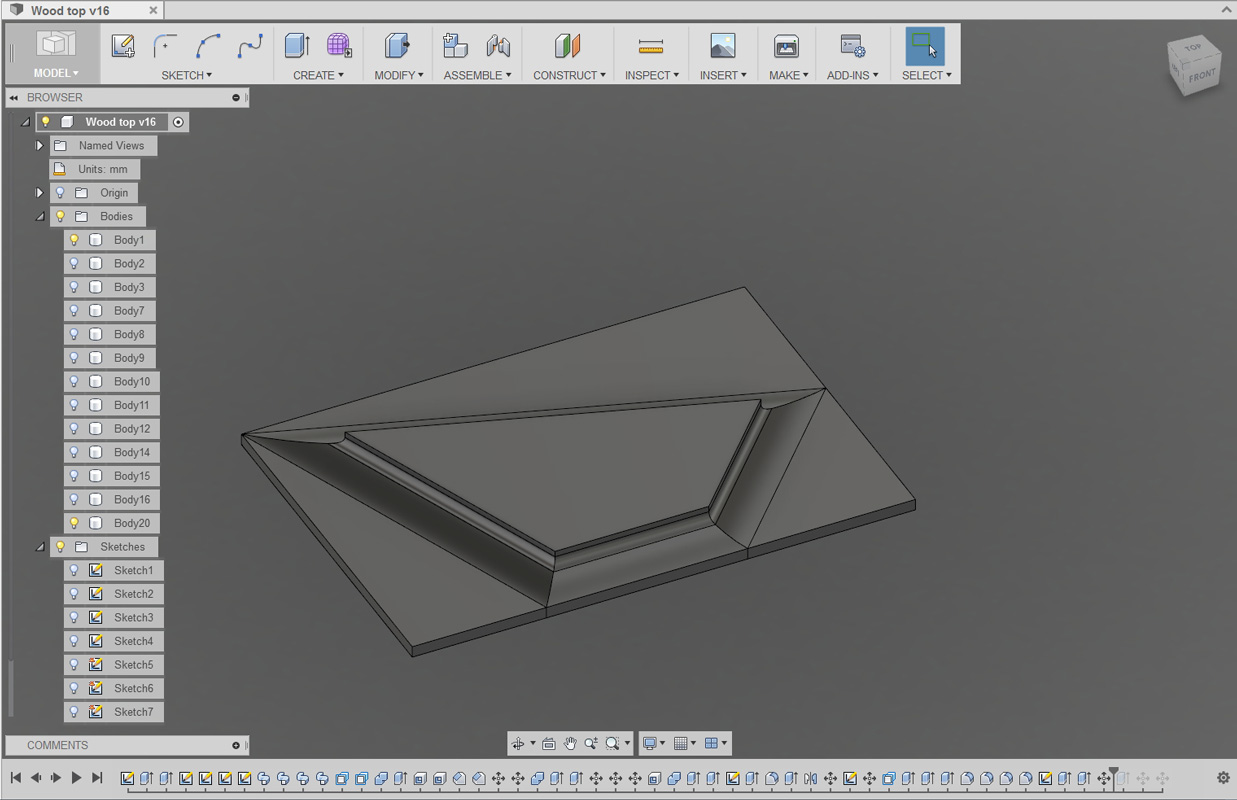Activate Wood top v16 radio button
1237x800 pixels.
pyautogui.click(x=178, y=122)
